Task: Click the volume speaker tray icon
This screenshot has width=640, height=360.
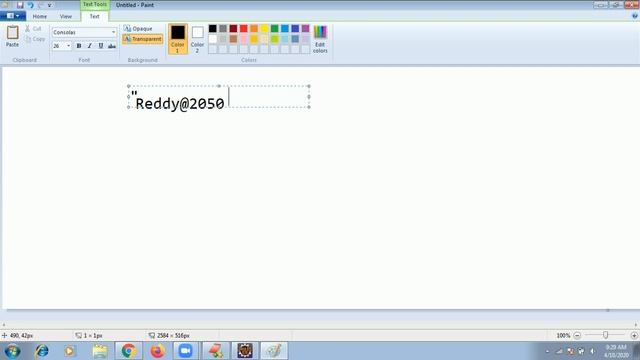Action: pyautogui.click(x=592, y=351)
